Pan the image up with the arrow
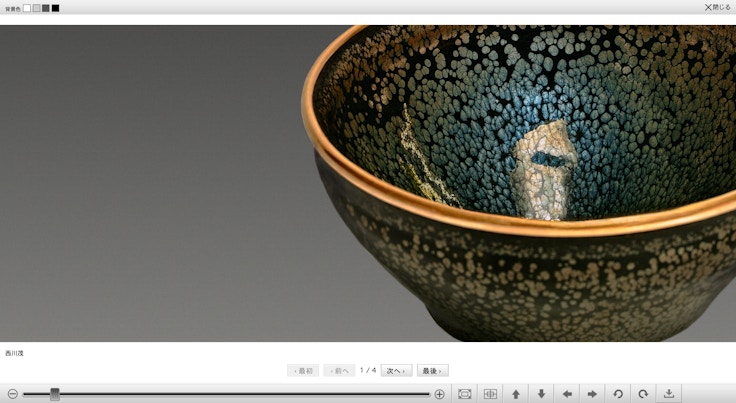 (516, 394)
